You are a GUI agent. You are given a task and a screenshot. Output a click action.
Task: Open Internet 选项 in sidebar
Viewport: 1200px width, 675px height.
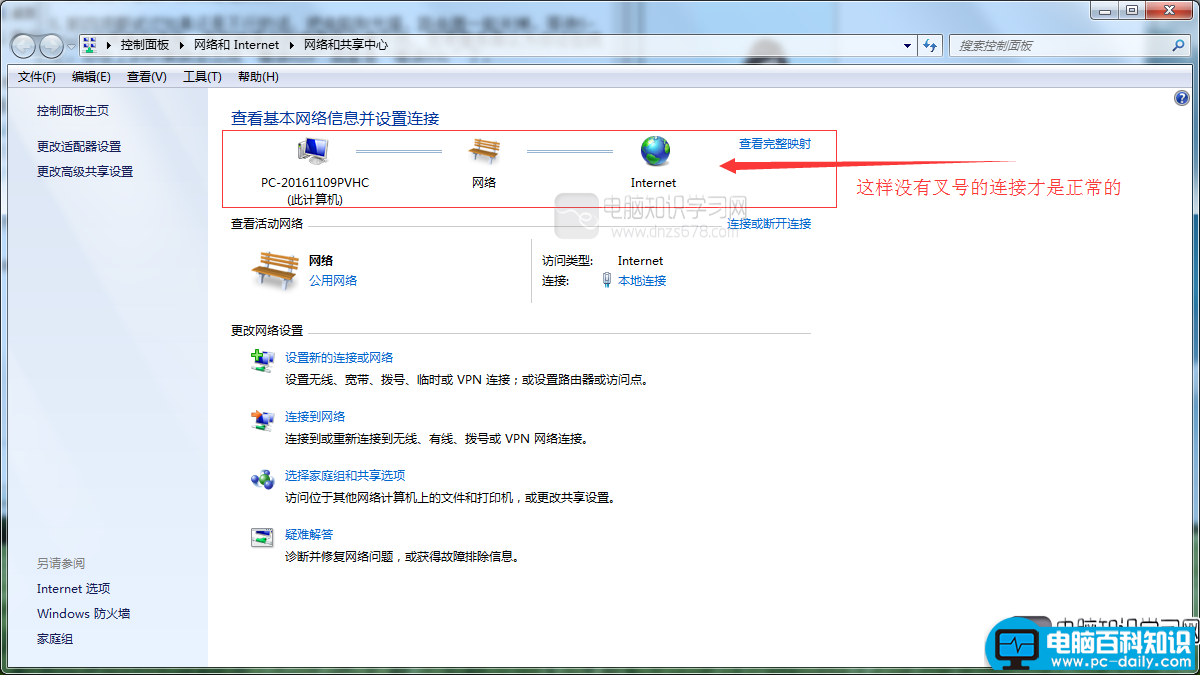click(74, 588)
